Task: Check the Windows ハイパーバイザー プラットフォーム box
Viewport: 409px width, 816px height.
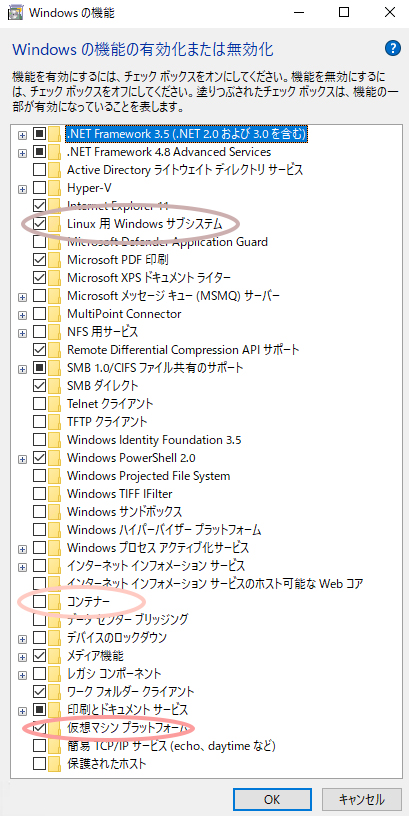Action: point(40,530)
